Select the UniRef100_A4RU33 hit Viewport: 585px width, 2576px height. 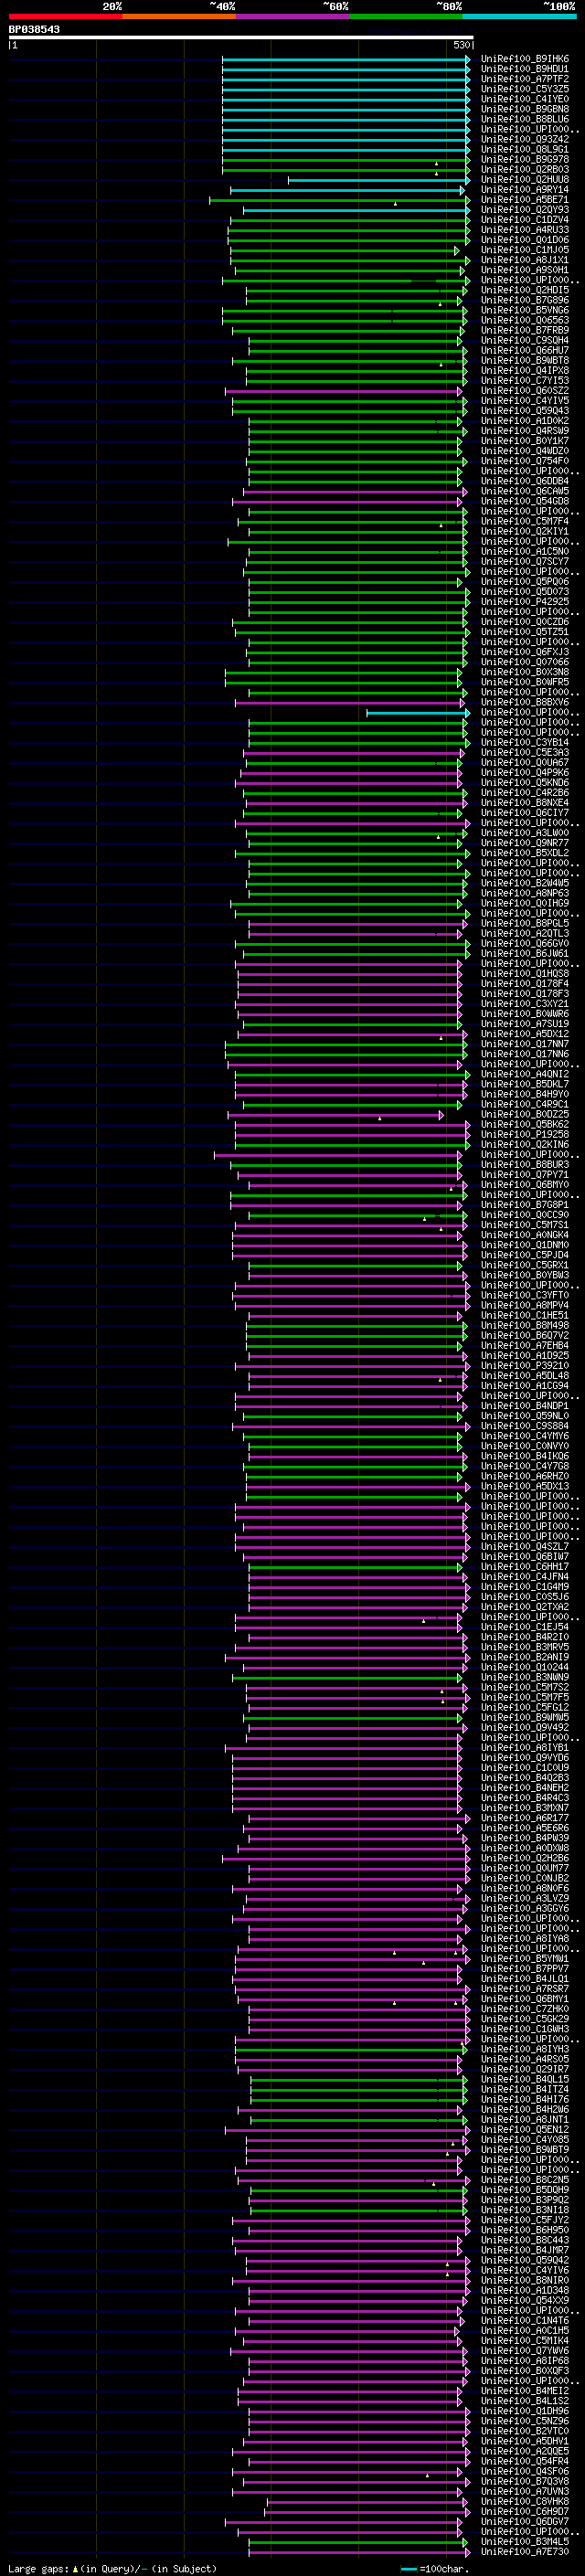coord(525,230)
